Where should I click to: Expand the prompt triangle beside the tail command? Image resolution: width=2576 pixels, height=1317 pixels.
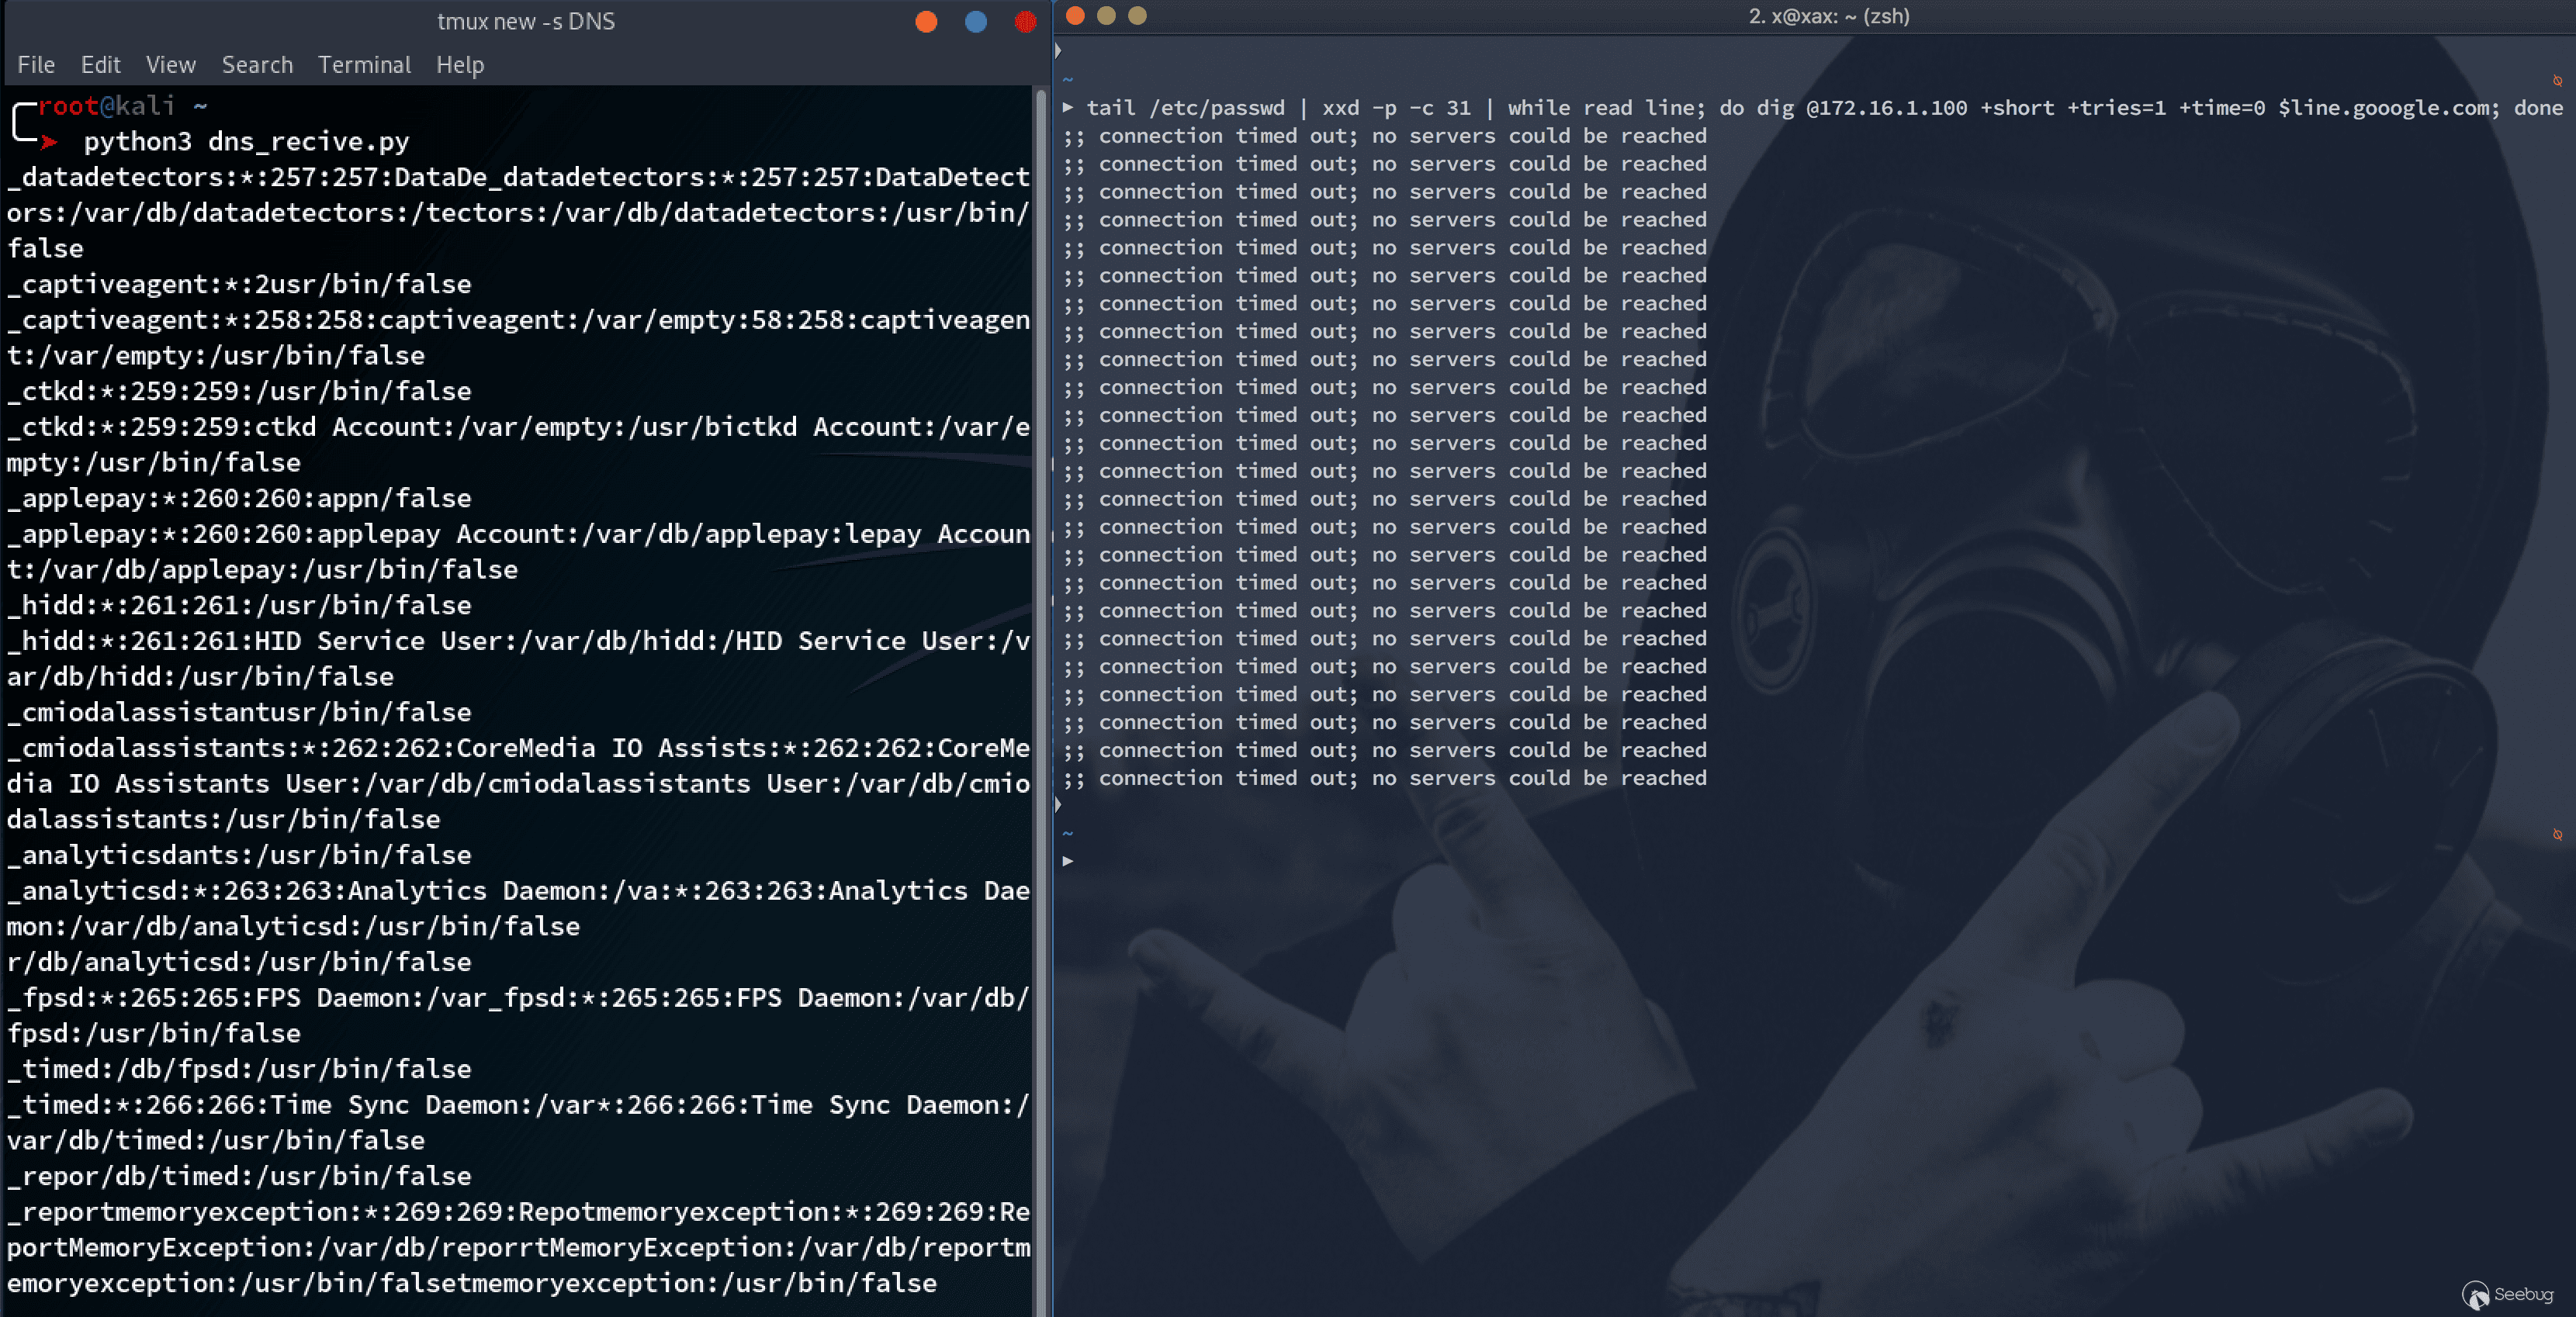tap(1069, 107)
